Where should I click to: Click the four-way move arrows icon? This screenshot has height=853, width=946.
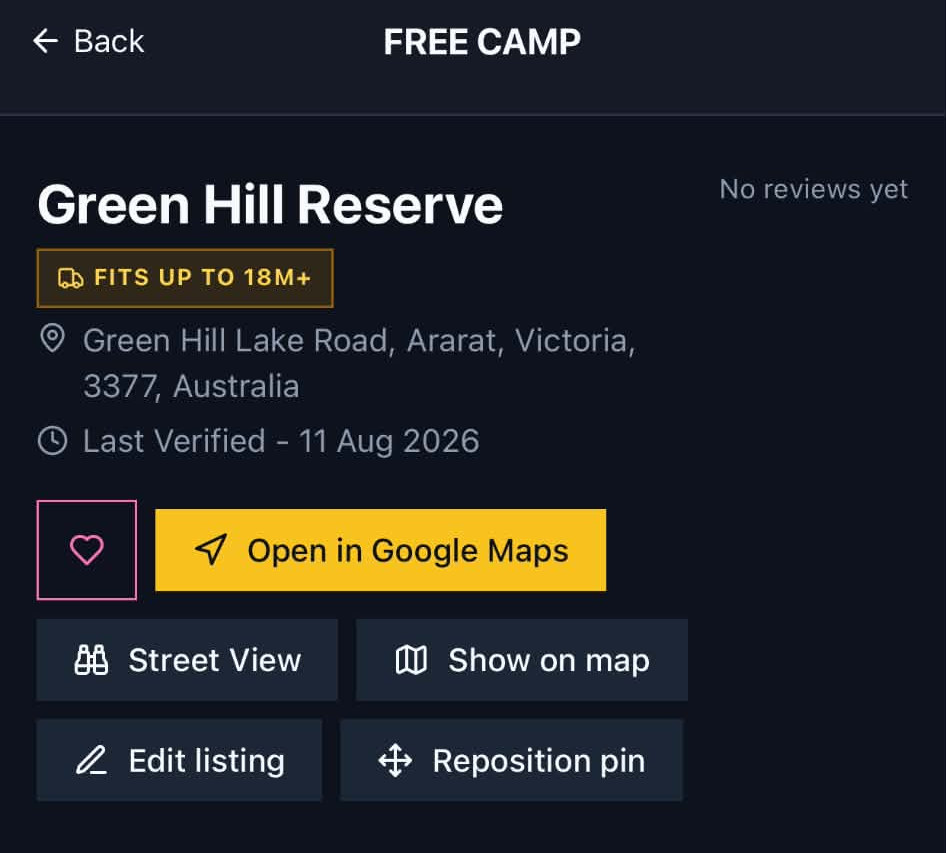[x=395, y=760]
